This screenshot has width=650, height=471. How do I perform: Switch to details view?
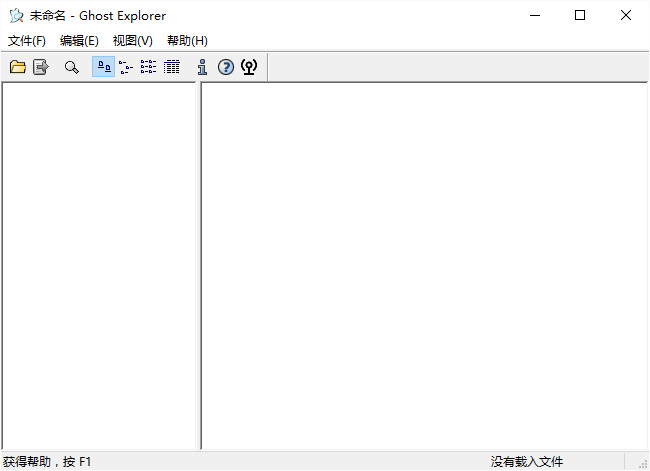coord(171,67)
